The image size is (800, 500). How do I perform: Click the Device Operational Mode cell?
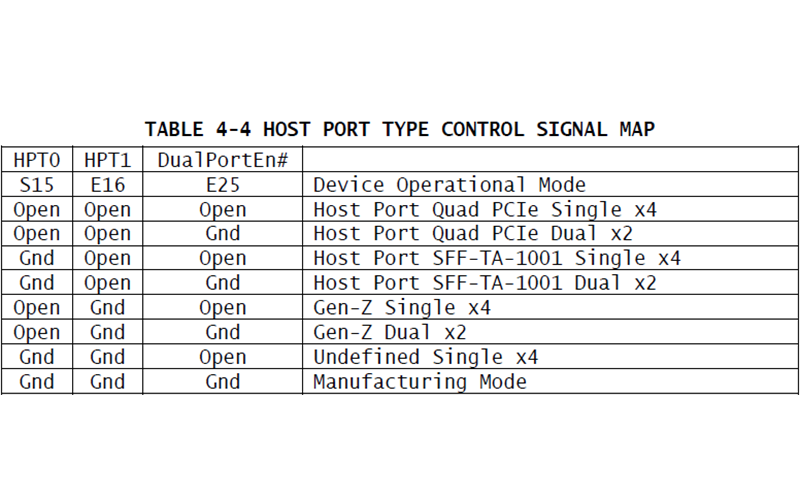click(551, 184)
